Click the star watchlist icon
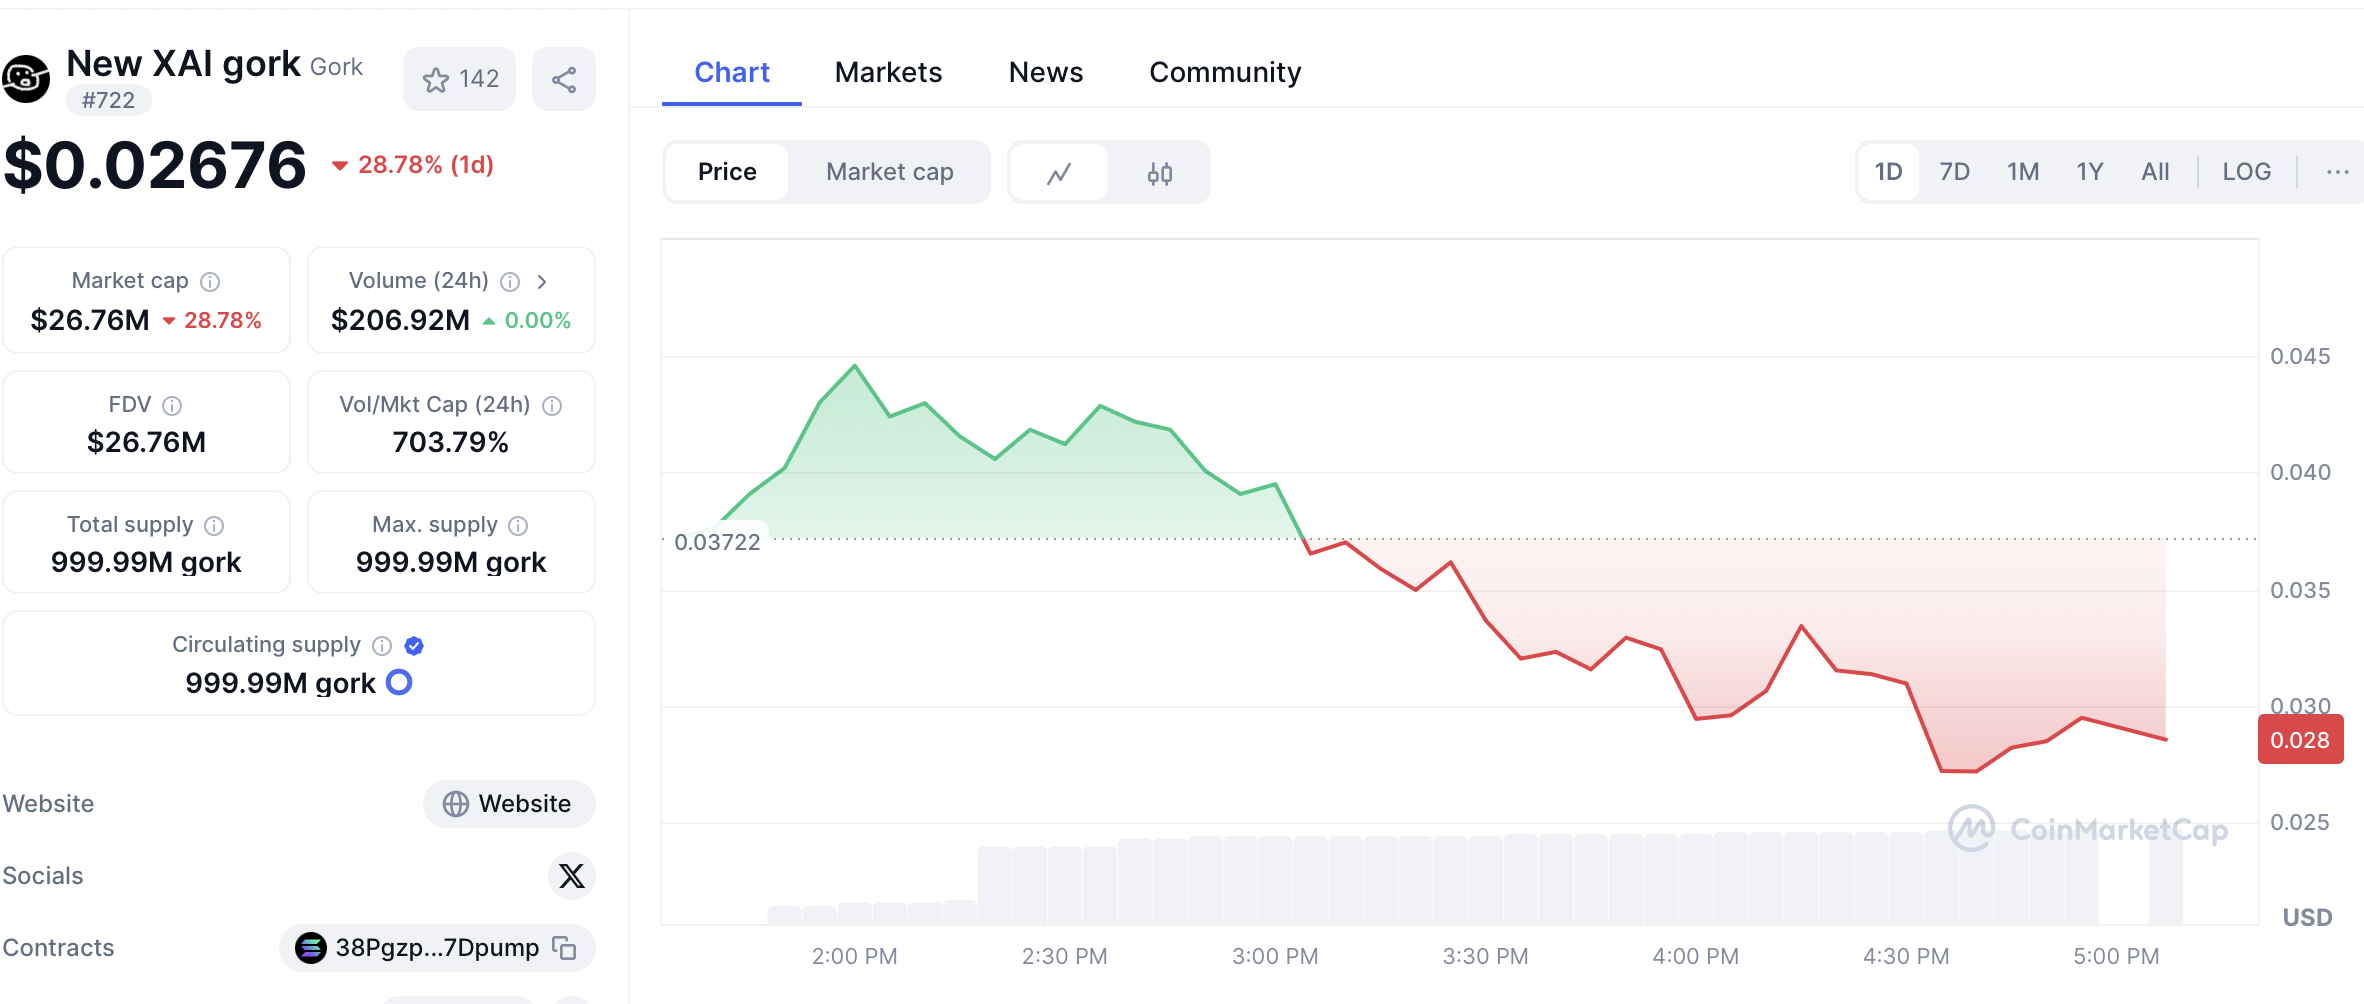2364x1004 pixels. coord(436,80)
